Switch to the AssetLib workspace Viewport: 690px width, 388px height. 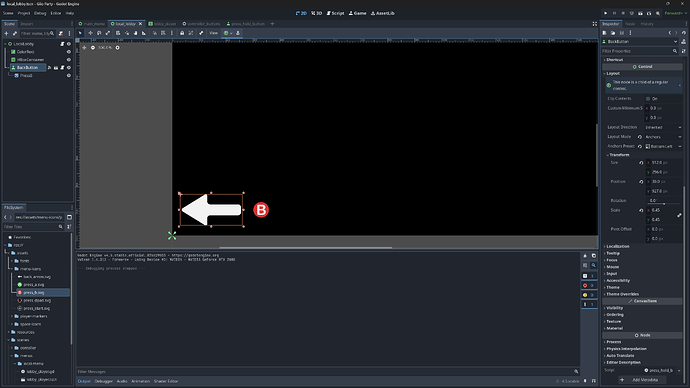(382, 13)
